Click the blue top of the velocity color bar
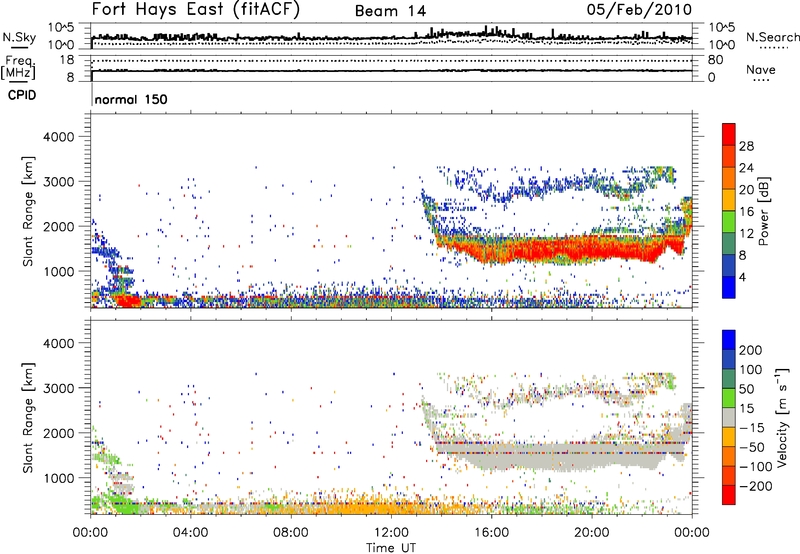Image resolution: width=800 pixels, height=554 pixels. pyautogui.click(x=729, y=339)
